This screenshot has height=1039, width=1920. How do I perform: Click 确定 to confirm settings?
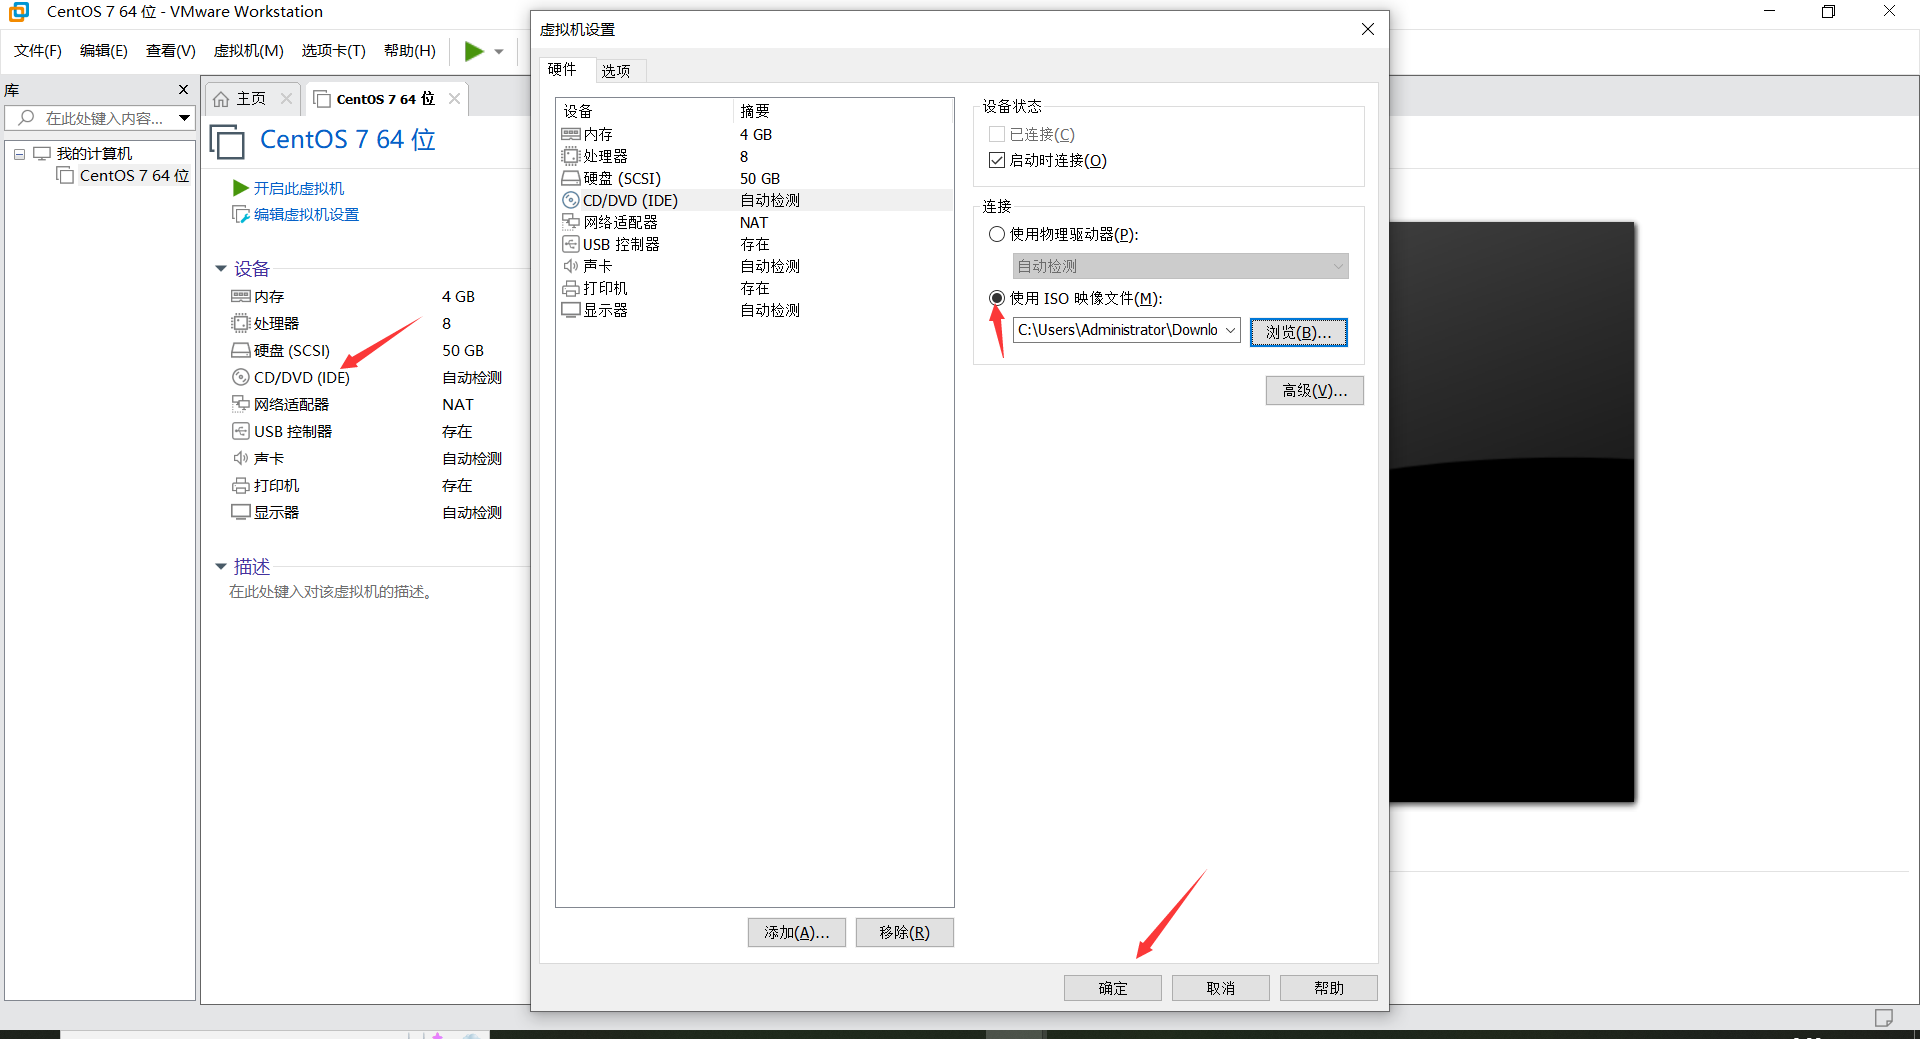pyautogui.click(x=1113, y=988)
